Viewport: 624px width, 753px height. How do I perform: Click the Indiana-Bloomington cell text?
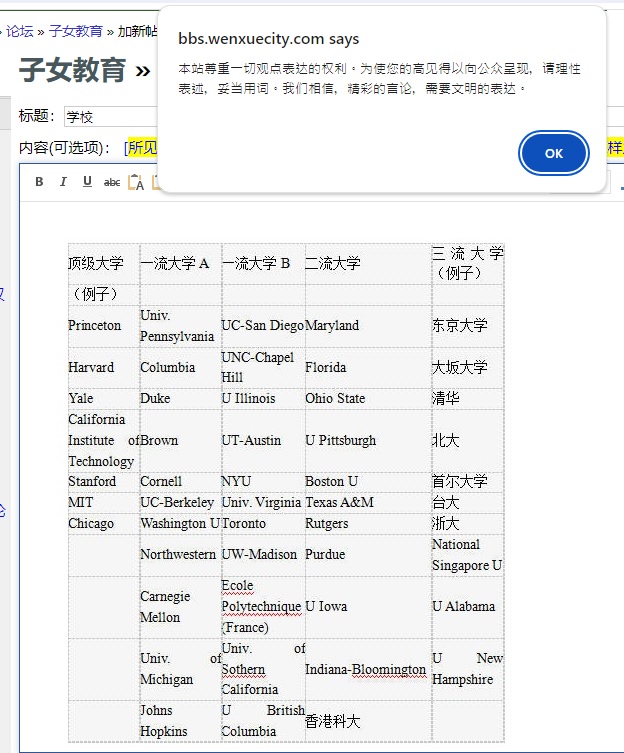(x=366, y=669)
